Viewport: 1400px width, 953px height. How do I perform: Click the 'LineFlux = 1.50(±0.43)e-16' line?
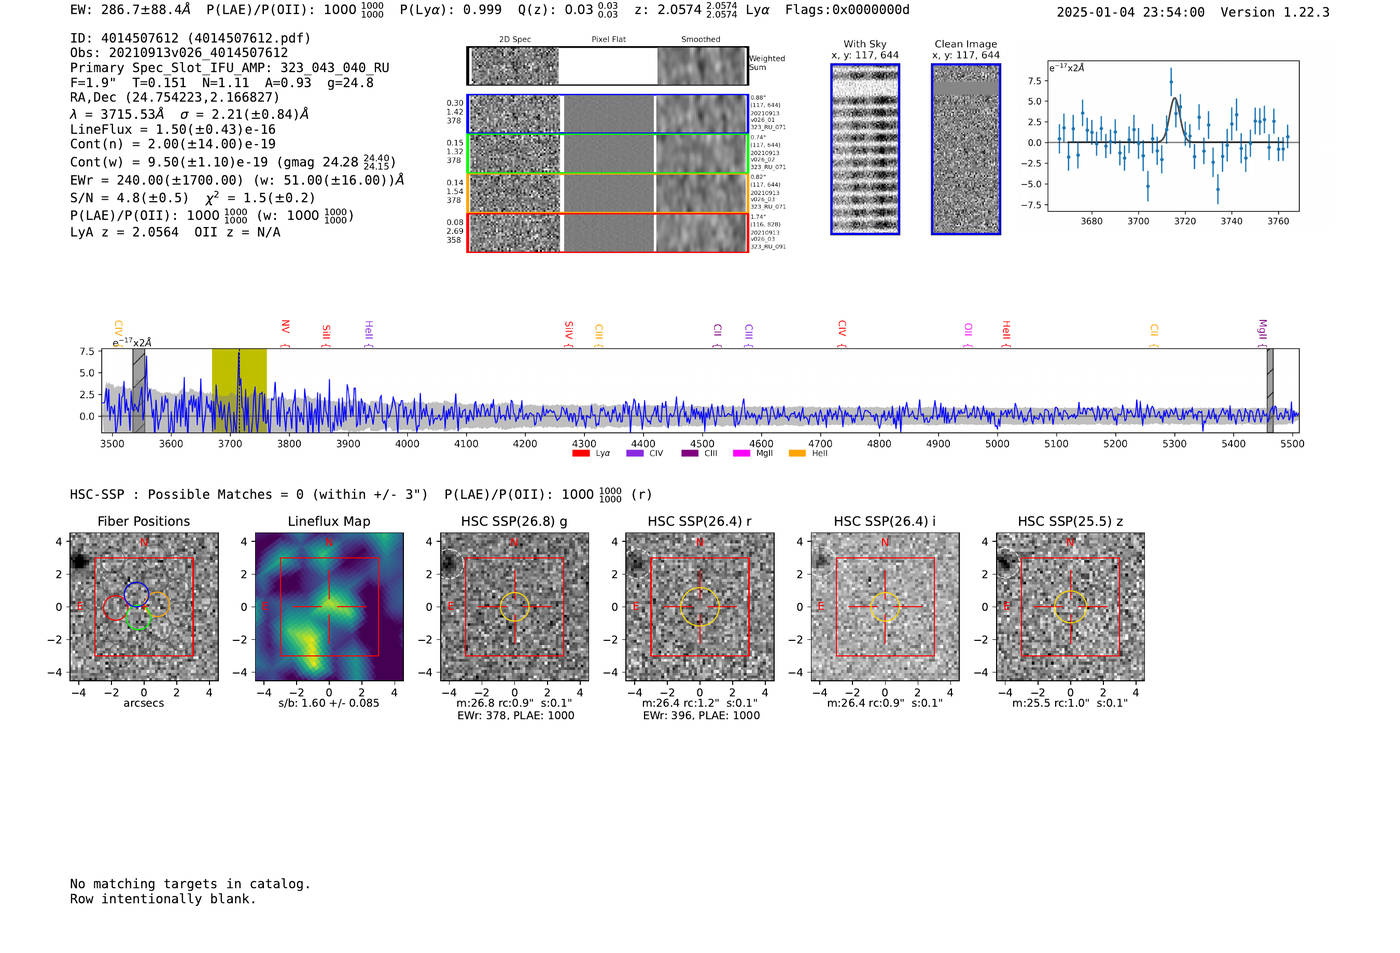tap(173, 129)
